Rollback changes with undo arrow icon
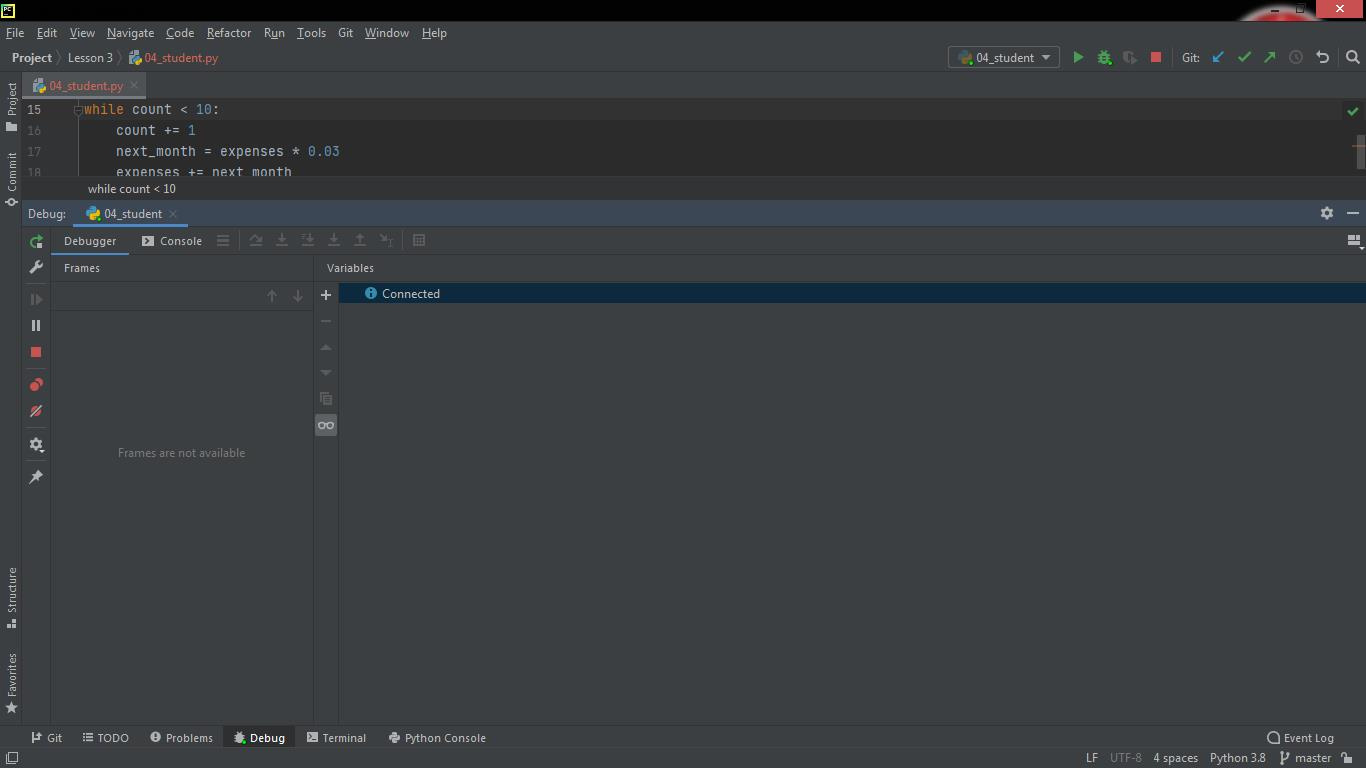This screenshot has height=768, width=1366. [x=1322, y=58]
